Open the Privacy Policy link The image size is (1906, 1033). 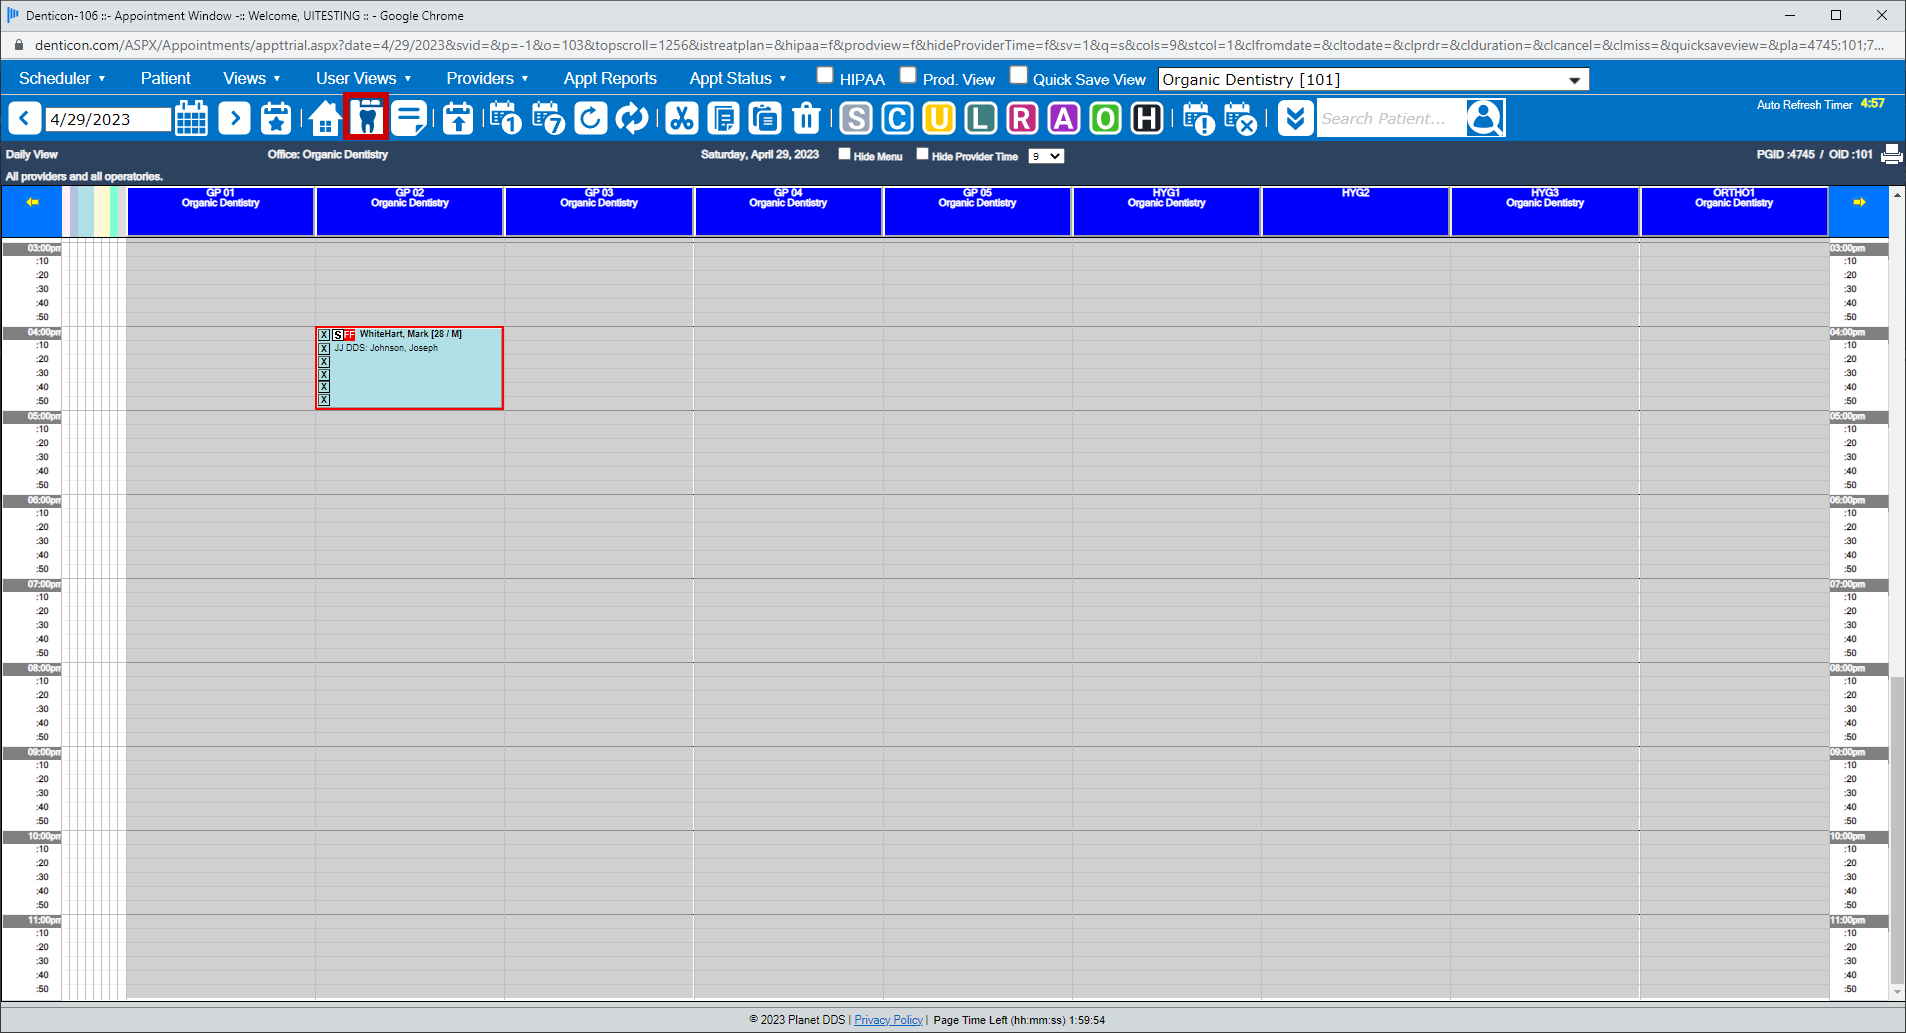coord(888,1019)
